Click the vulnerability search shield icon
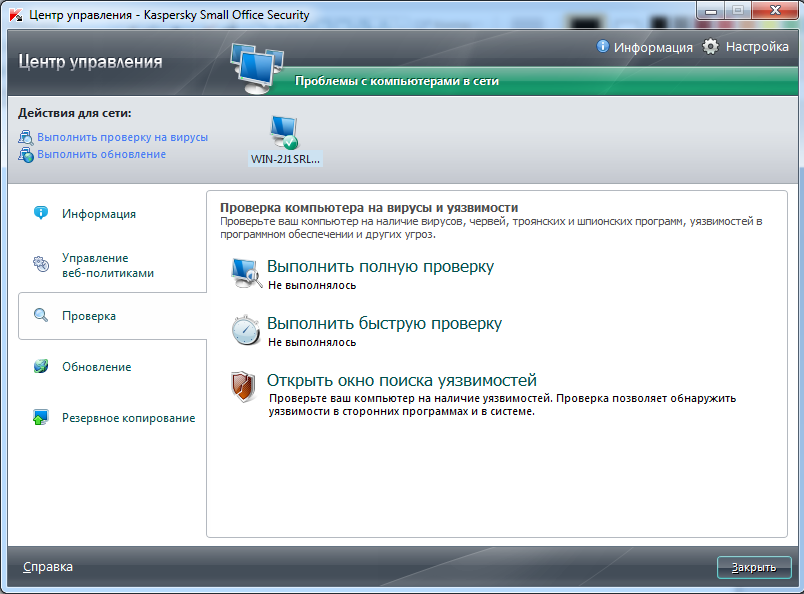The width and height of the screenshot is (804, 594). tap(244, 387)
